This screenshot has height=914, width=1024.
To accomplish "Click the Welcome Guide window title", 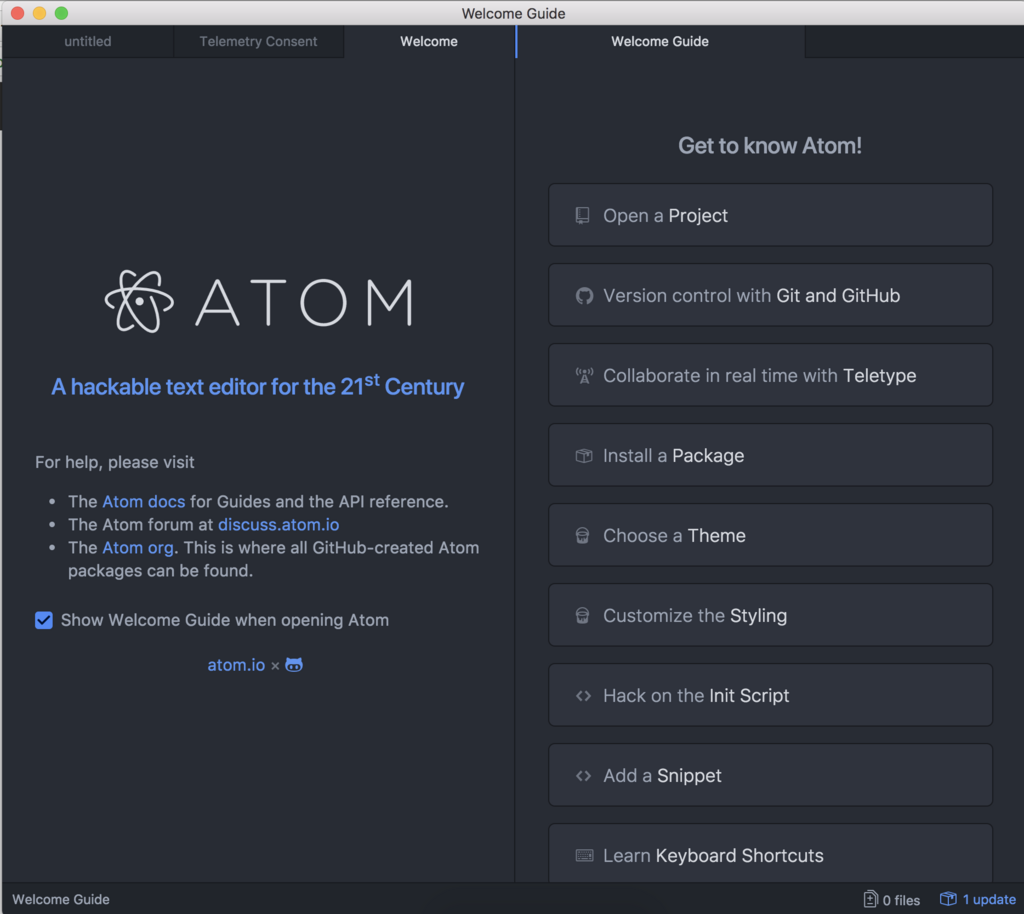I will point(513,13).
